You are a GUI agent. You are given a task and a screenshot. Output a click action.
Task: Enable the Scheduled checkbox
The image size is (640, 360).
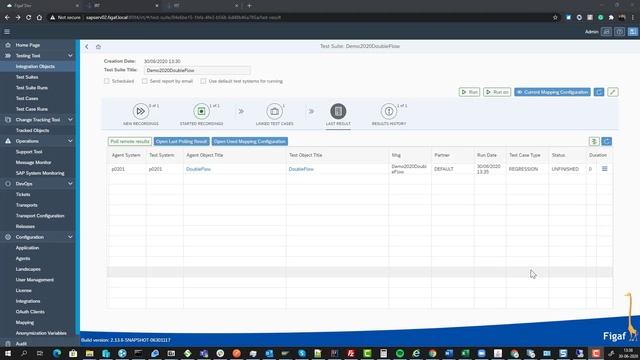107,81
